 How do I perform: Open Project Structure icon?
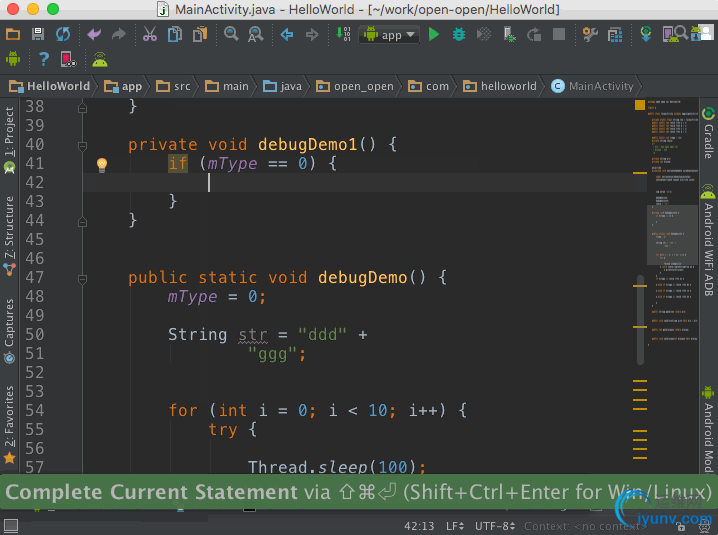[615, 35]
